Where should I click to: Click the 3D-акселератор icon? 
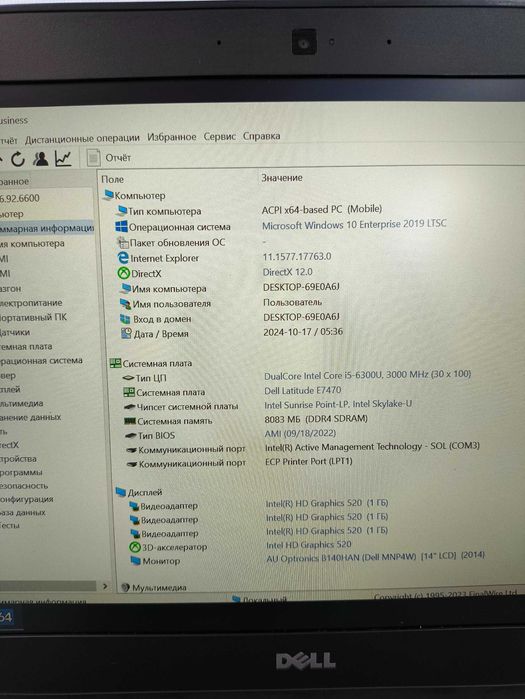point(135,547)
